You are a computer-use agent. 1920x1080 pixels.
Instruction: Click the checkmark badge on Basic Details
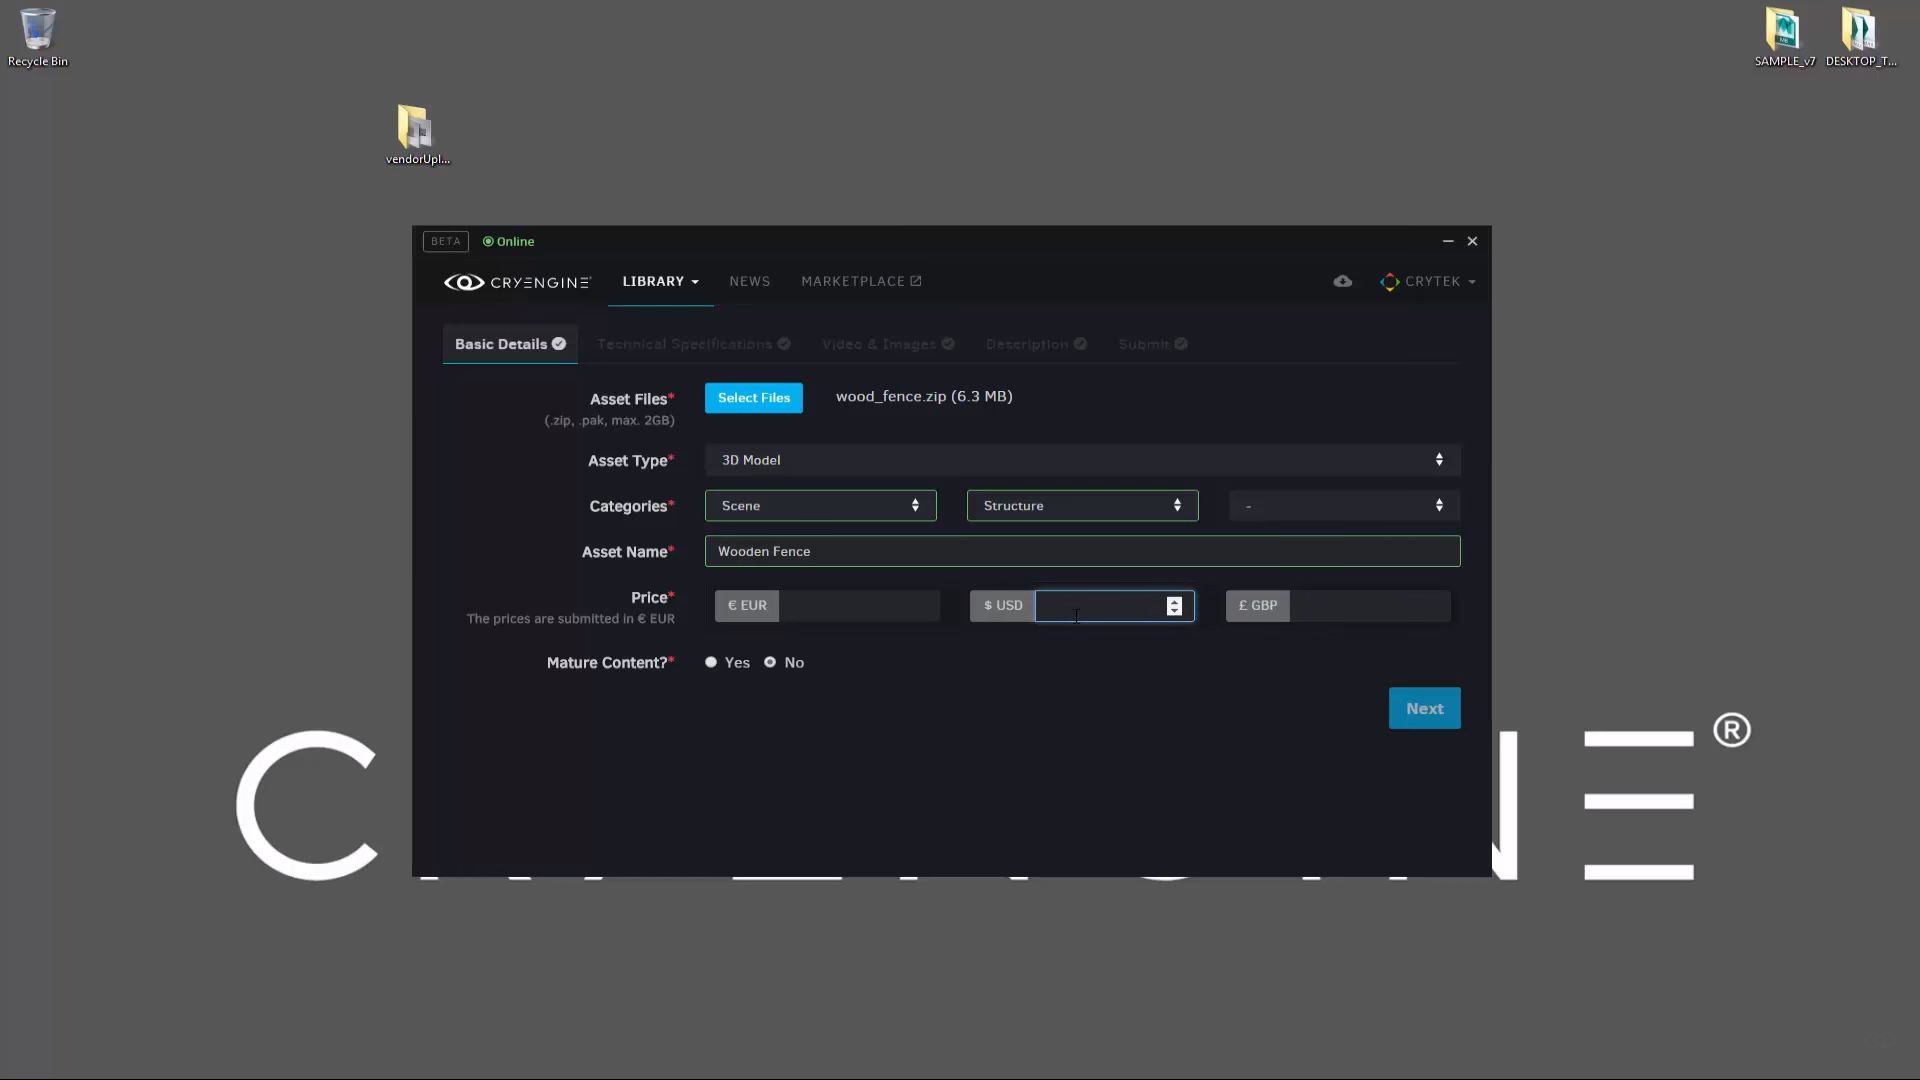tap(558, 343)
